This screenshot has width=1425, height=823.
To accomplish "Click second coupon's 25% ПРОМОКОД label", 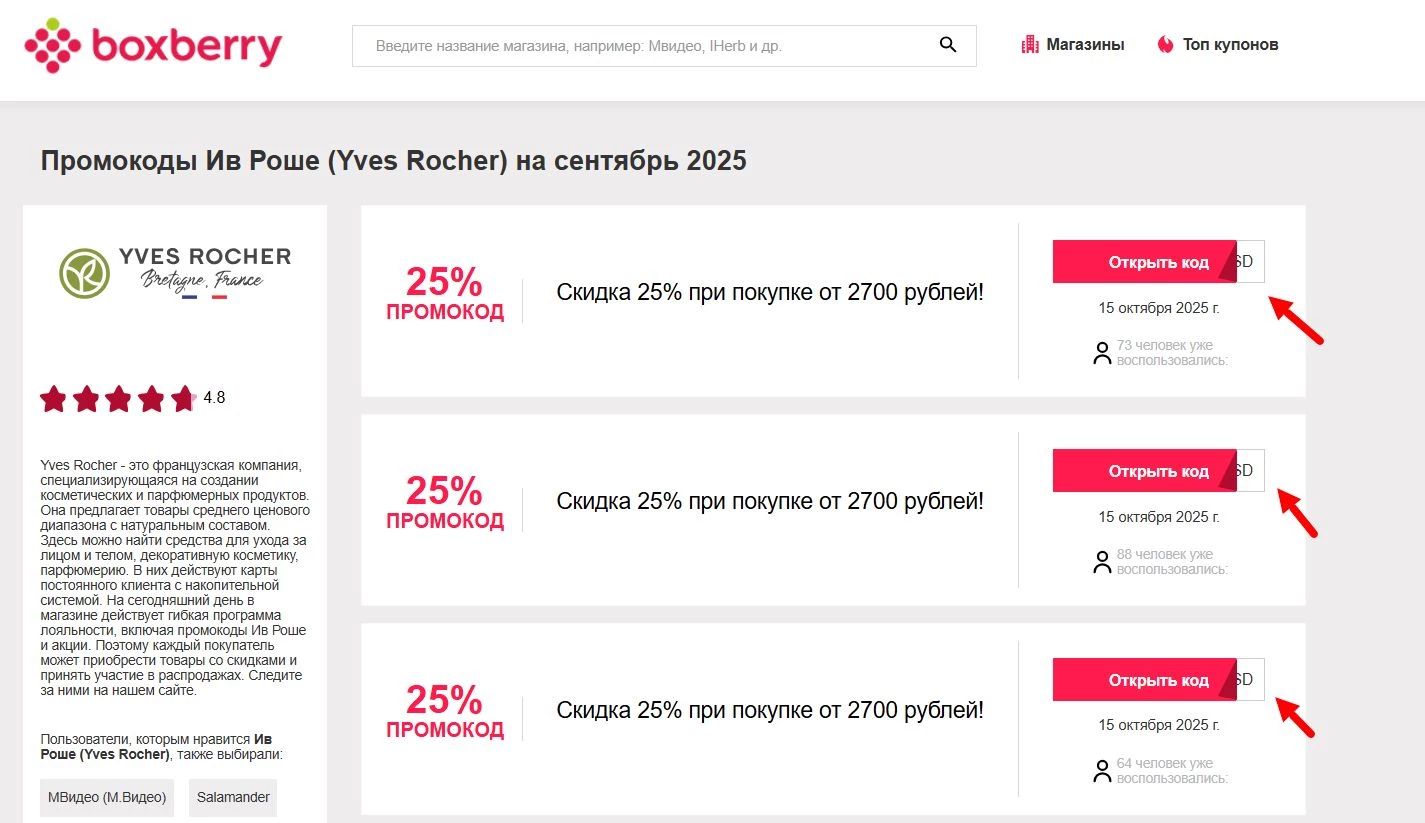I will (x=445, y=503).
